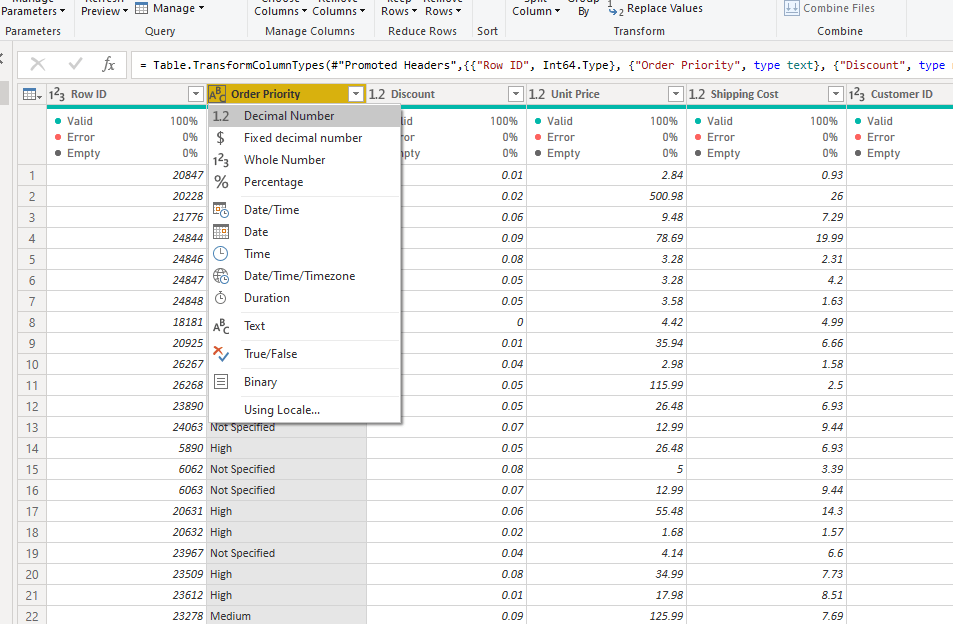Click Combine Files button label
The image size is (953, 624).
839,8
